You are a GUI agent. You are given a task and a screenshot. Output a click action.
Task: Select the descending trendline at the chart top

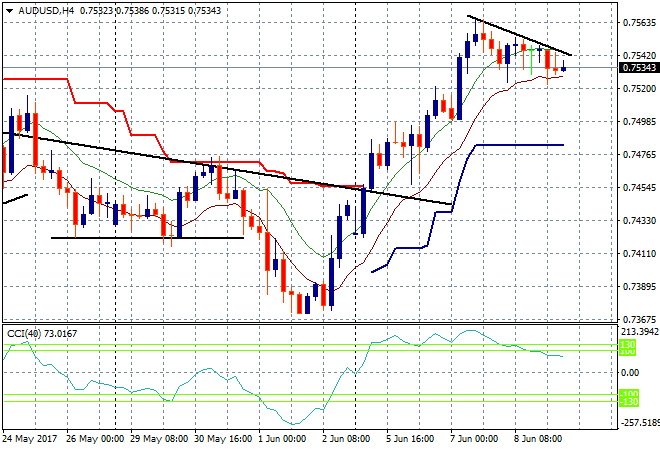[x=519, y=35]
